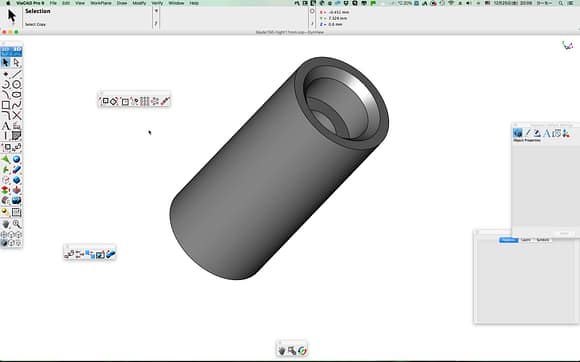The image size is (580, 362).
Task: Switch to the Symbols tab
Action: [x=543, y=240]
